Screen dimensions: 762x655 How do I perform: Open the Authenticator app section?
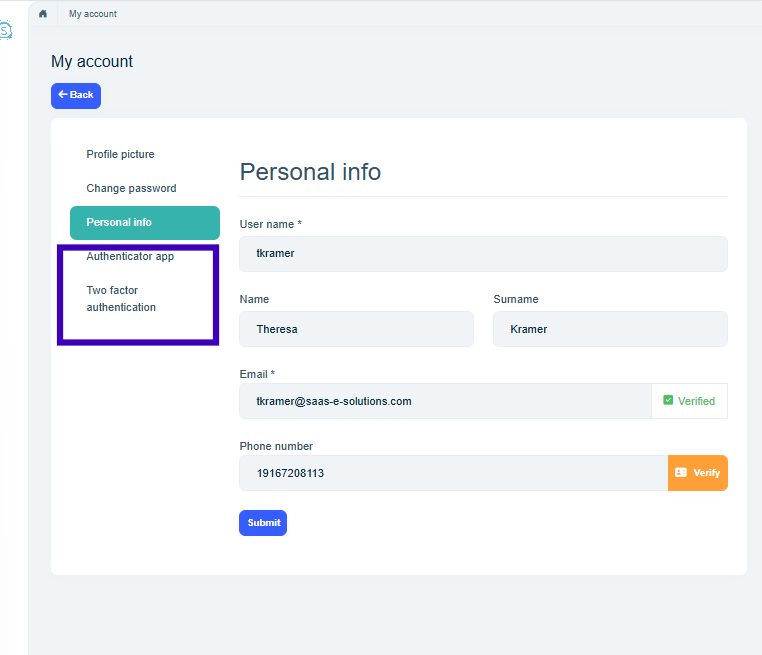pos(130,257)
